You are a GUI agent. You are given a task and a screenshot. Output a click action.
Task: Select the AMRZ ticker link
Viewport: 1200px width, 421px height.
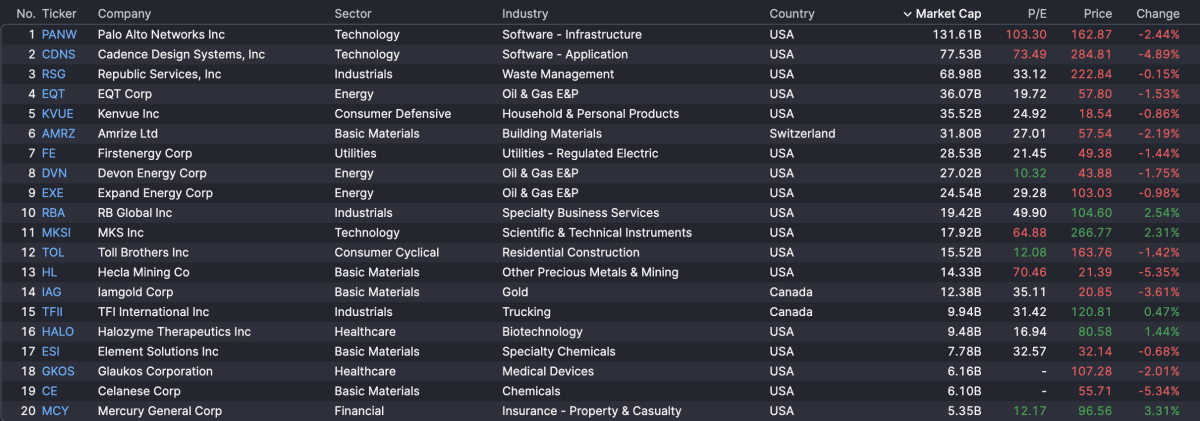[x=58, y=133]
